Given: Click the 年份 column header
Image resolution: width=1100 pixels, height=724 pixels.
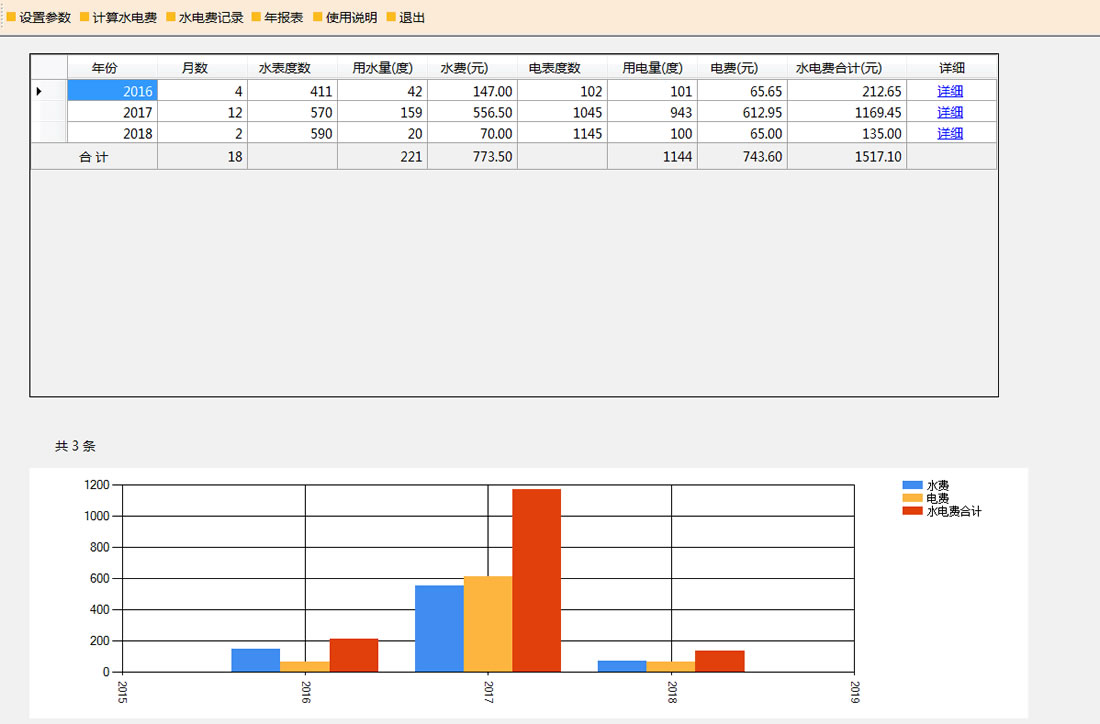Looking at the screenshot, I should coord(112,68).
